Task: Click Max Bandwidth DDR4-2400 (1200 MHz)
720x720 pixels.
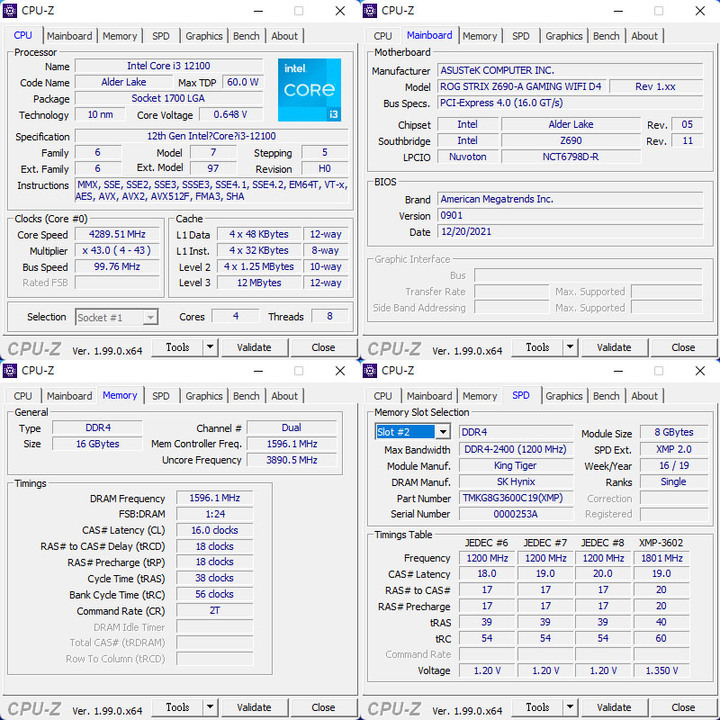Action: pyautogui.click(x=516, y=450)
